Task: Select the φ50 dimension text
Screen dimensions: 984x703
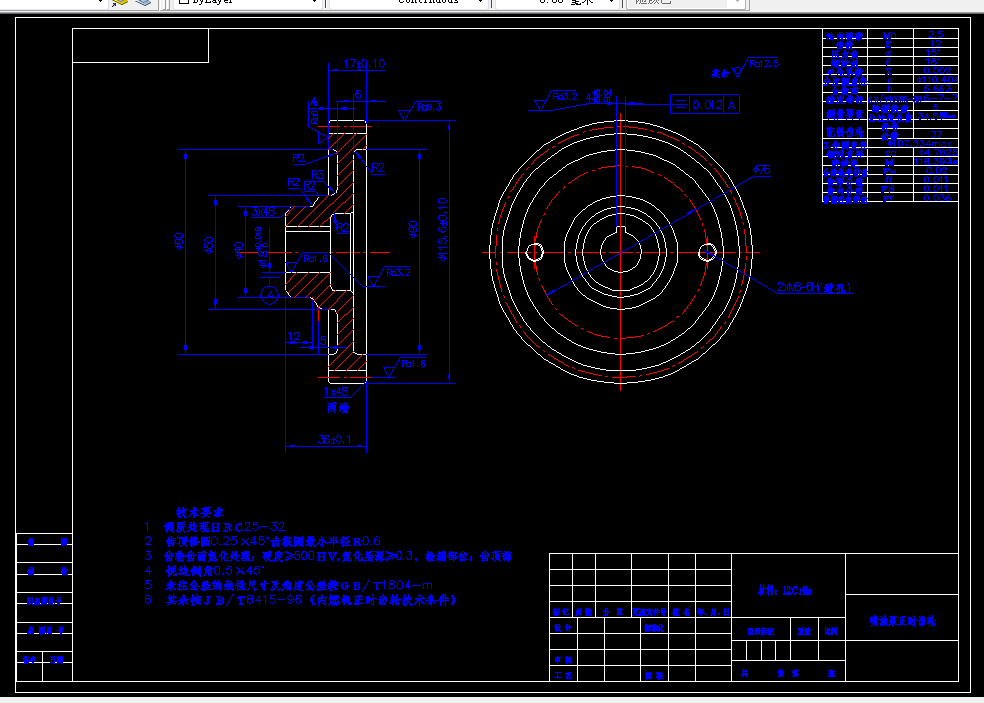Action: [x=210, y=245]
